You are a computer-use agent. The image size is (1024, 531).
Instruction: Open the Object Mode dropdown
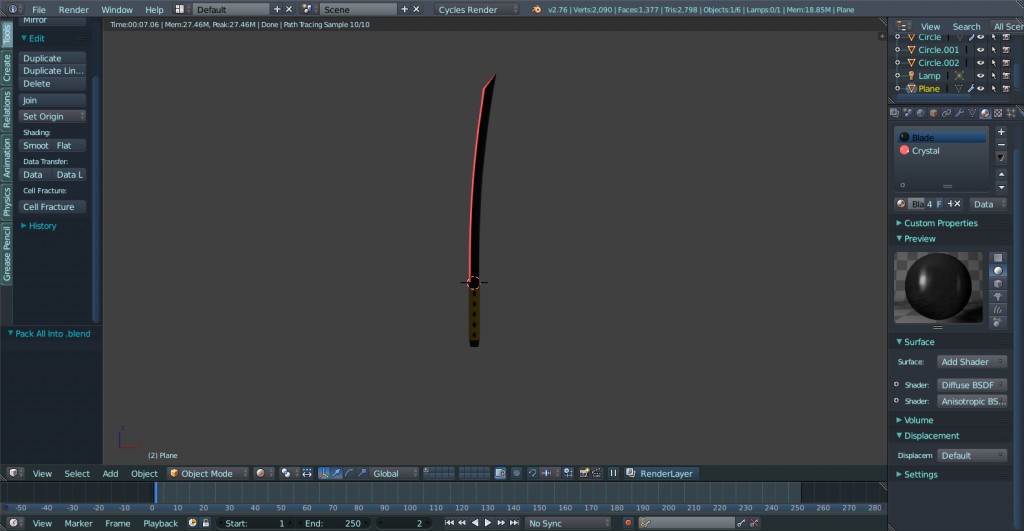click(207, 474)
